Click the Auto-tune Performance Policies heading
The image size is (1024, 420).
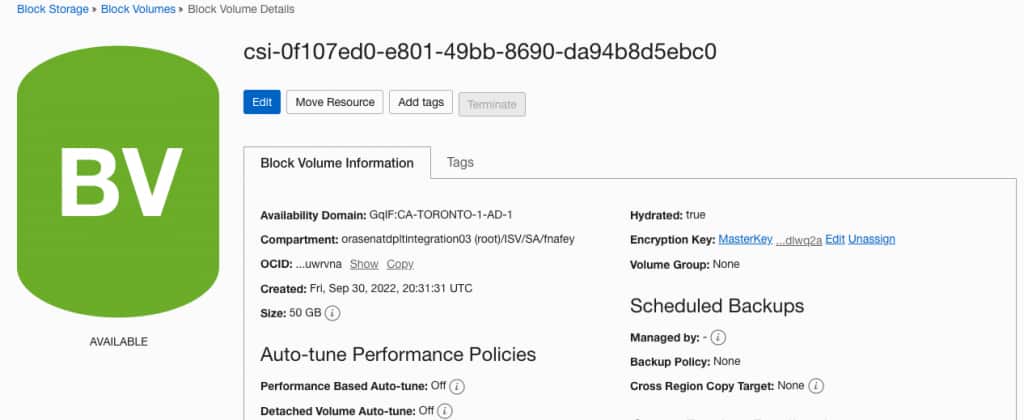pos(398,354)
